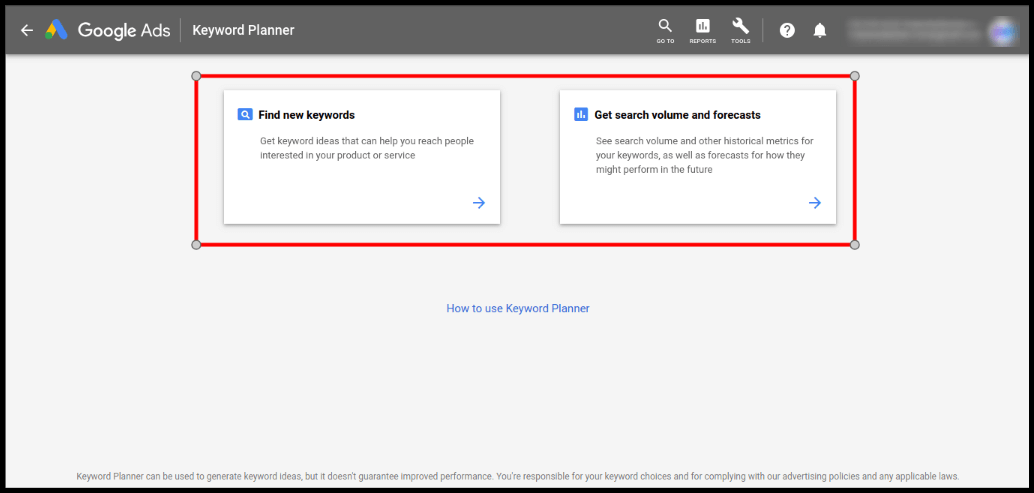The width and height of the screenshot is (1034, 493).
Task: Open the How to use Keyword Planner link
Action: coord(518,308)
